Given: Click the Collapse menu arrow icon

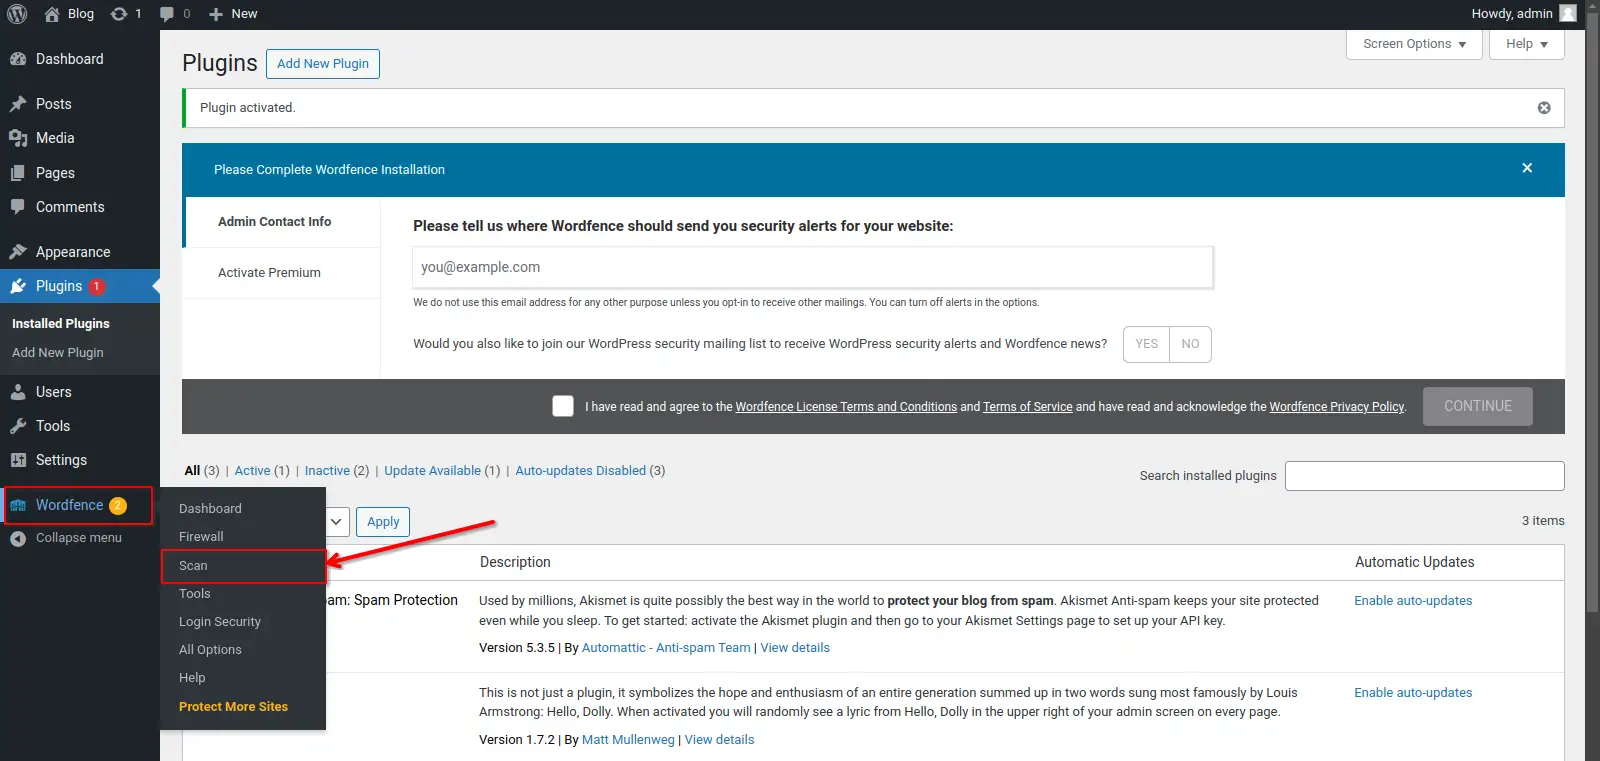Looking at the screenshot, I should tap(18, 538).
